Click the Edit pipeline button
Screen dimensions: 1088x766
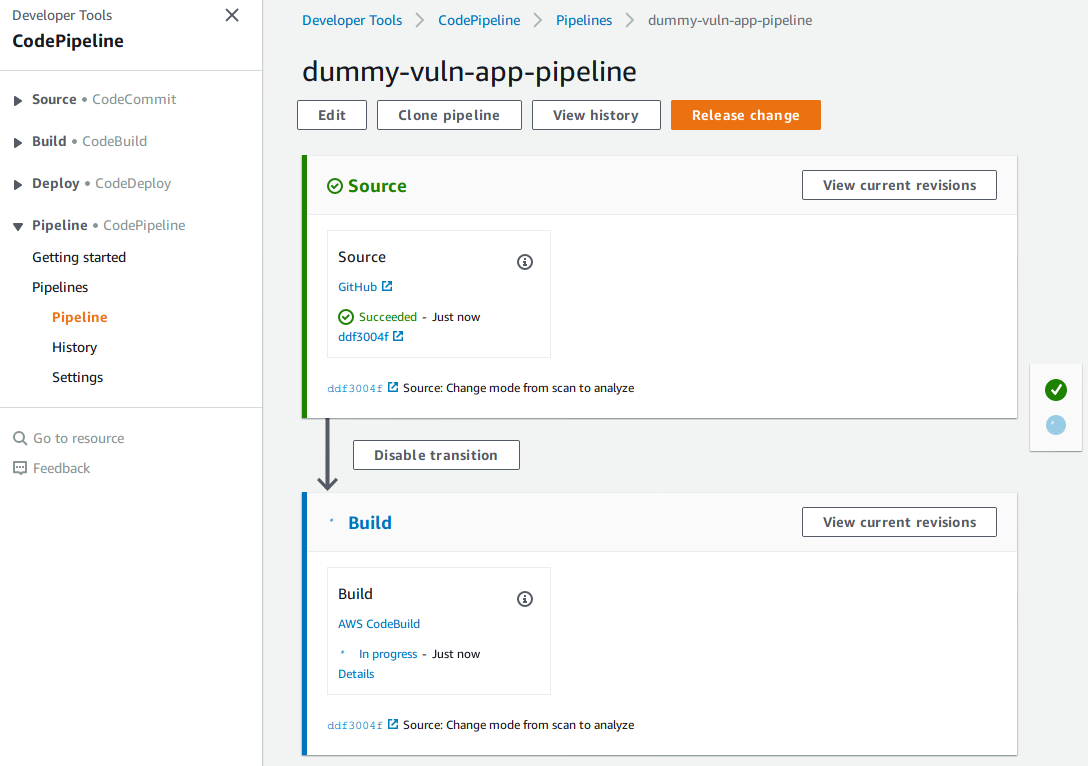332,115
